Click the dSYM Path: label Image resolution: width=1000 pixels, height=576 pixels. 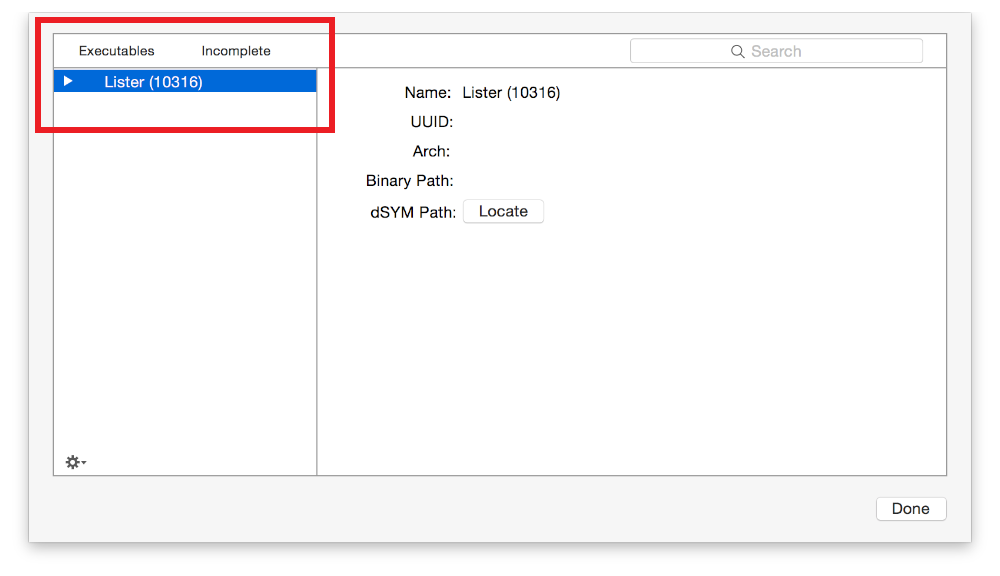pyautogui.click(x=413, y=212)
